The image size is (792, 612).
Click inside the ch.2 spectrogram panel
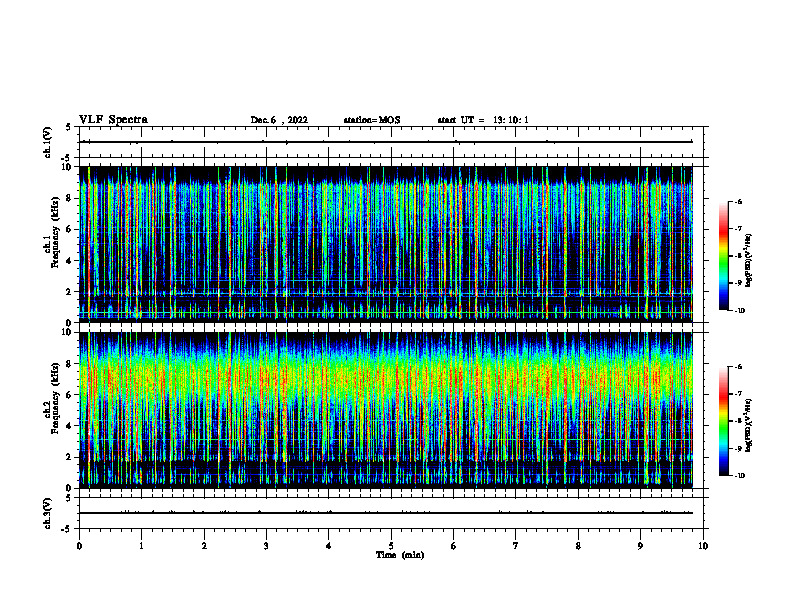385,410
